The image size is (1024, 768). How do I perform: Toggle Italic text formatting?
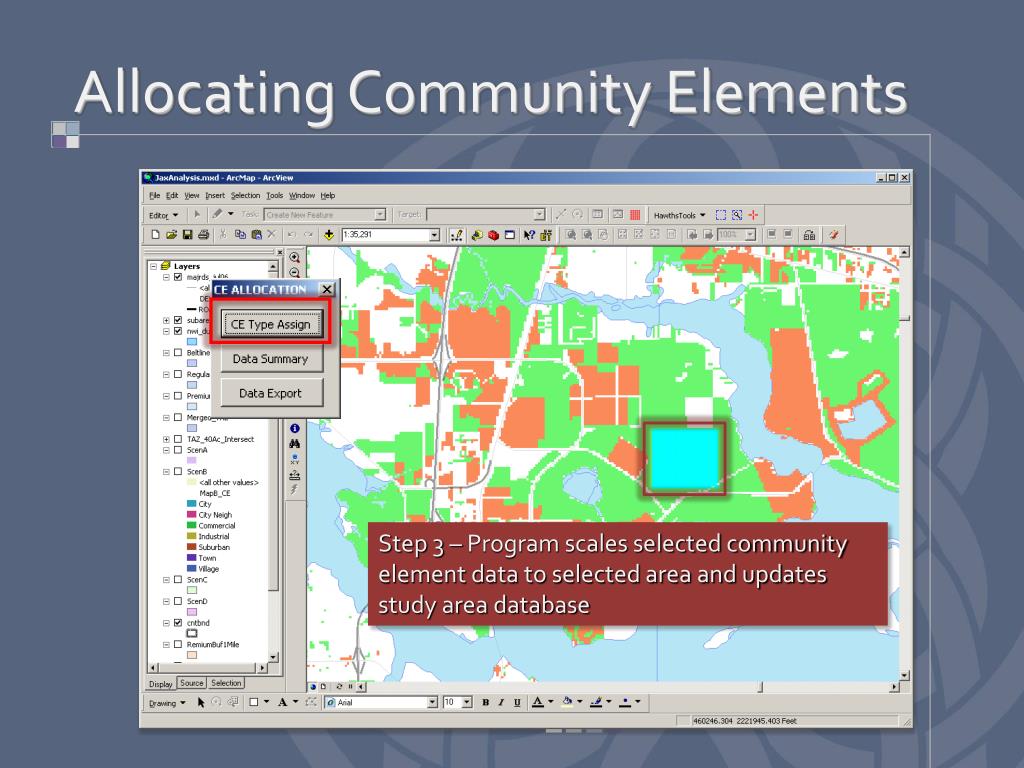[501, 702]
